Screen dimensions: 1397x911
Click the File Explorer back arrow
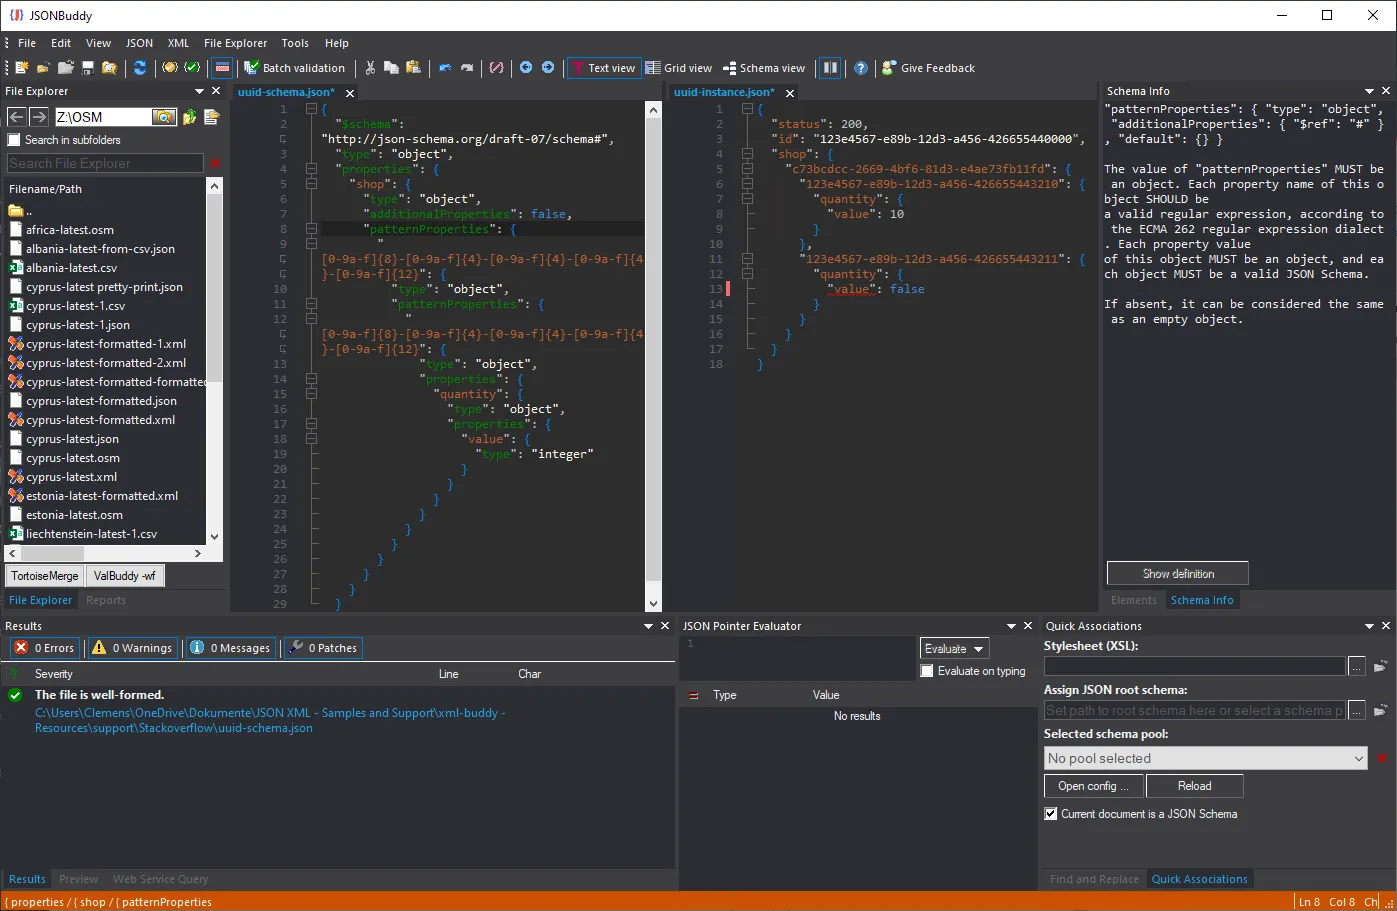(16, 117)
